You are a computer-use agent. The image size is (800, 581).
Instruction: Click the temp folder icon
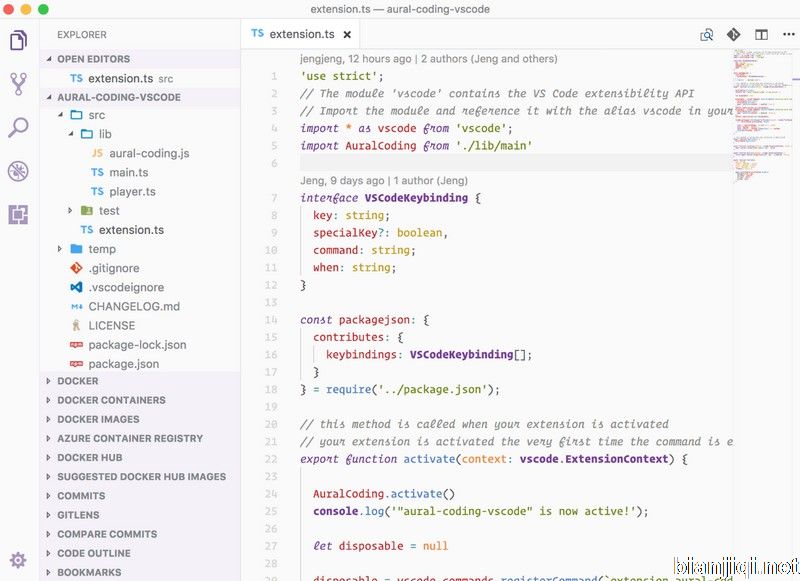tap(76, 249)
